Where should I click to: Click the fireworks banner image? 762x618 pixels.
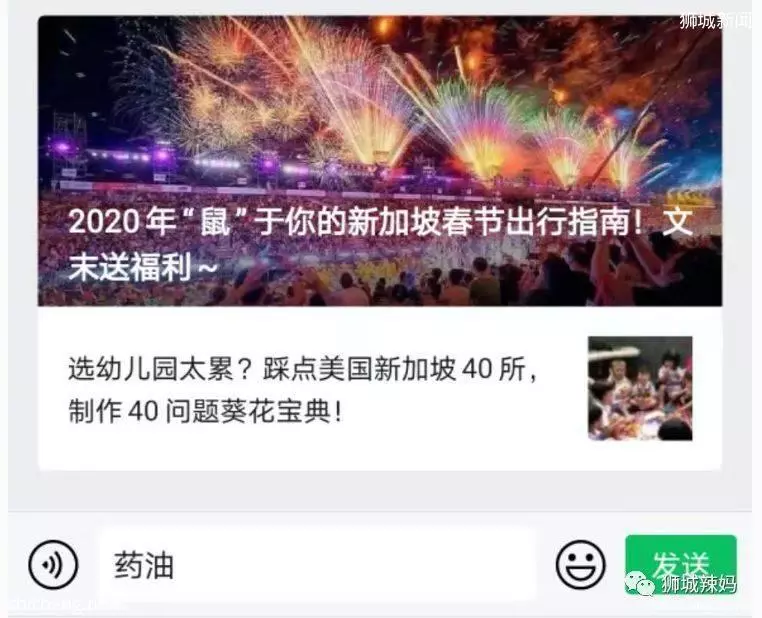pos(380,161)
